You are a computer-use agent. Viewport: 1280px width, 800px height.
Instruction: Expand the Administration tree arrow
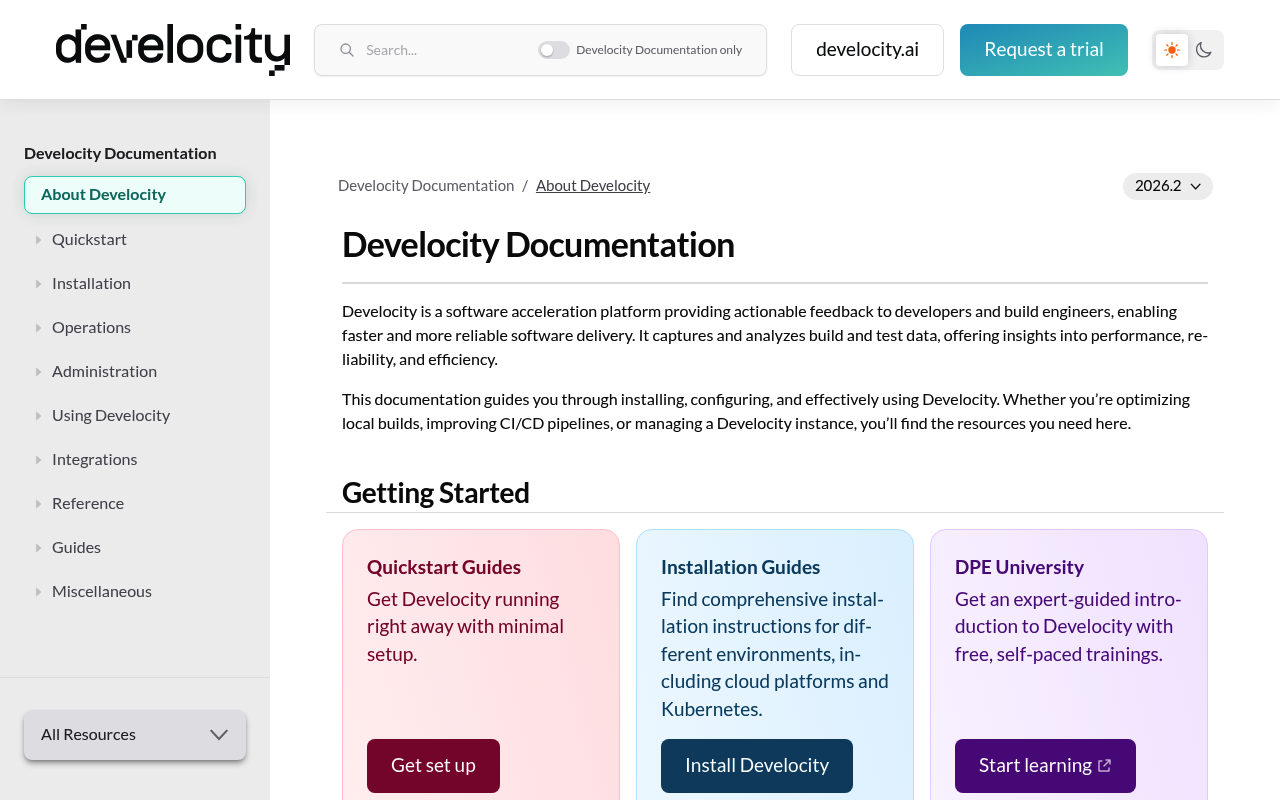38,371
